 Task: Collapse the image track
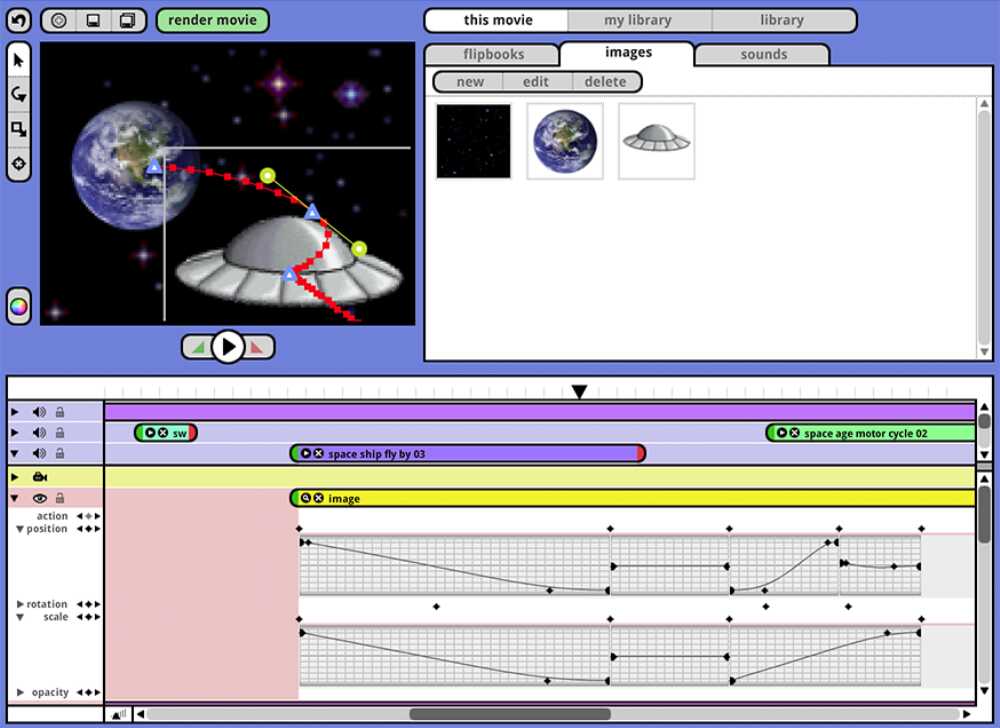tap(15, 498)
